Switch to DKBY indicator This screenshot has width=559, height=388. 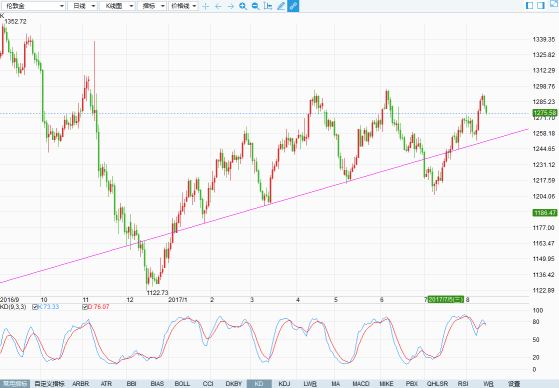tap(234, 384)
